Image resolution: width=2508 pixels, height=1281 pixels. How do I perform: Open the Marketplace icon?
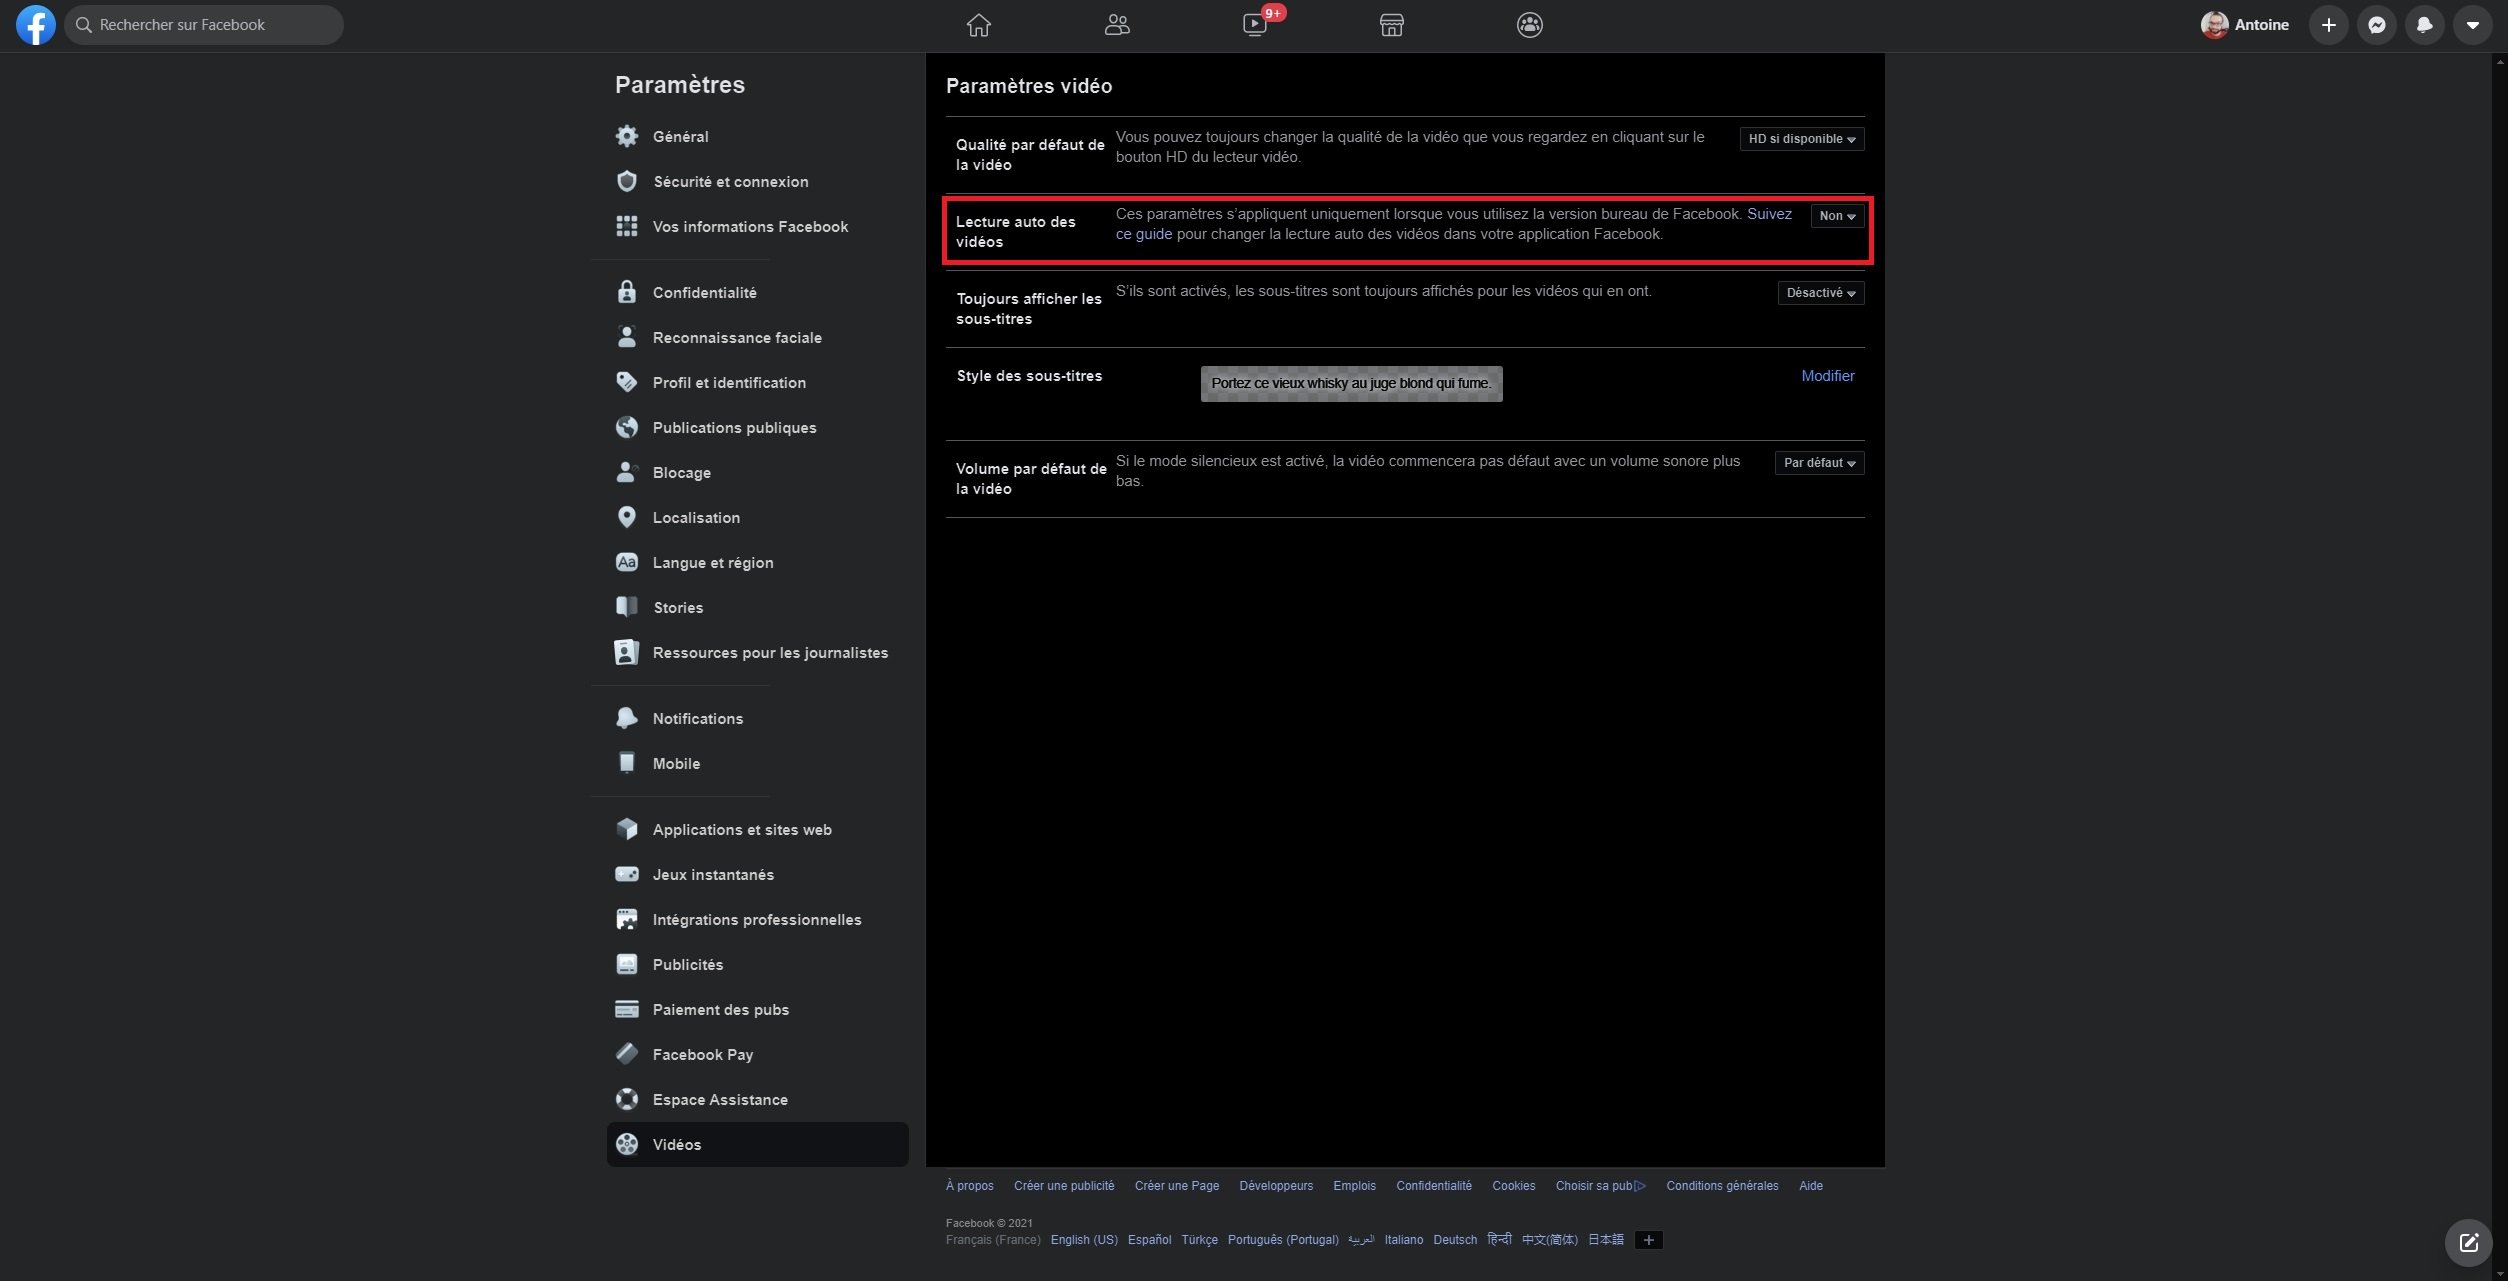pyautogui.click(x=1391, y=25)
